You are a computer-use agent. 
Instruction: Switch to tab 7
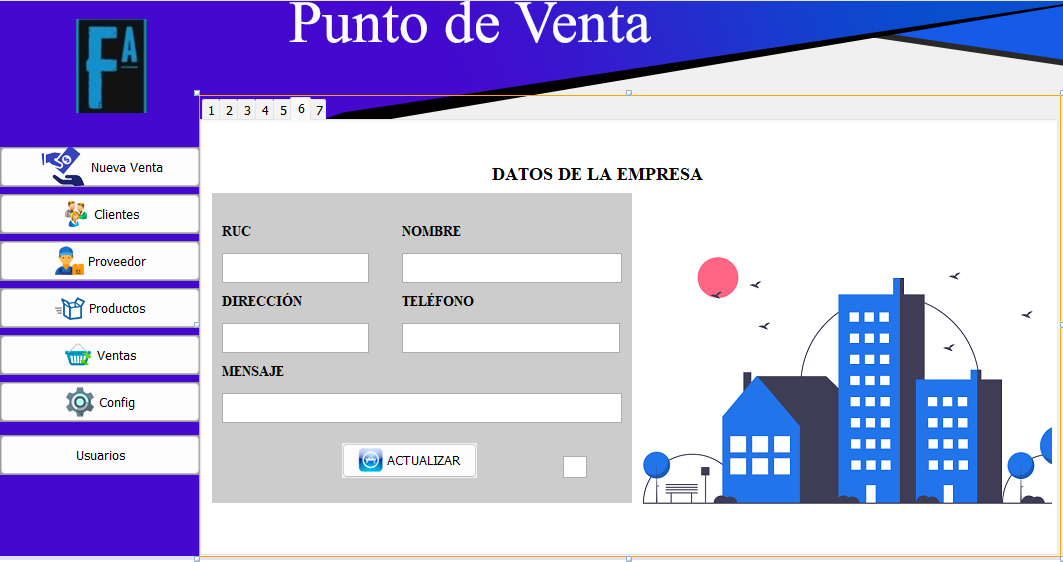tap(319, 111)
